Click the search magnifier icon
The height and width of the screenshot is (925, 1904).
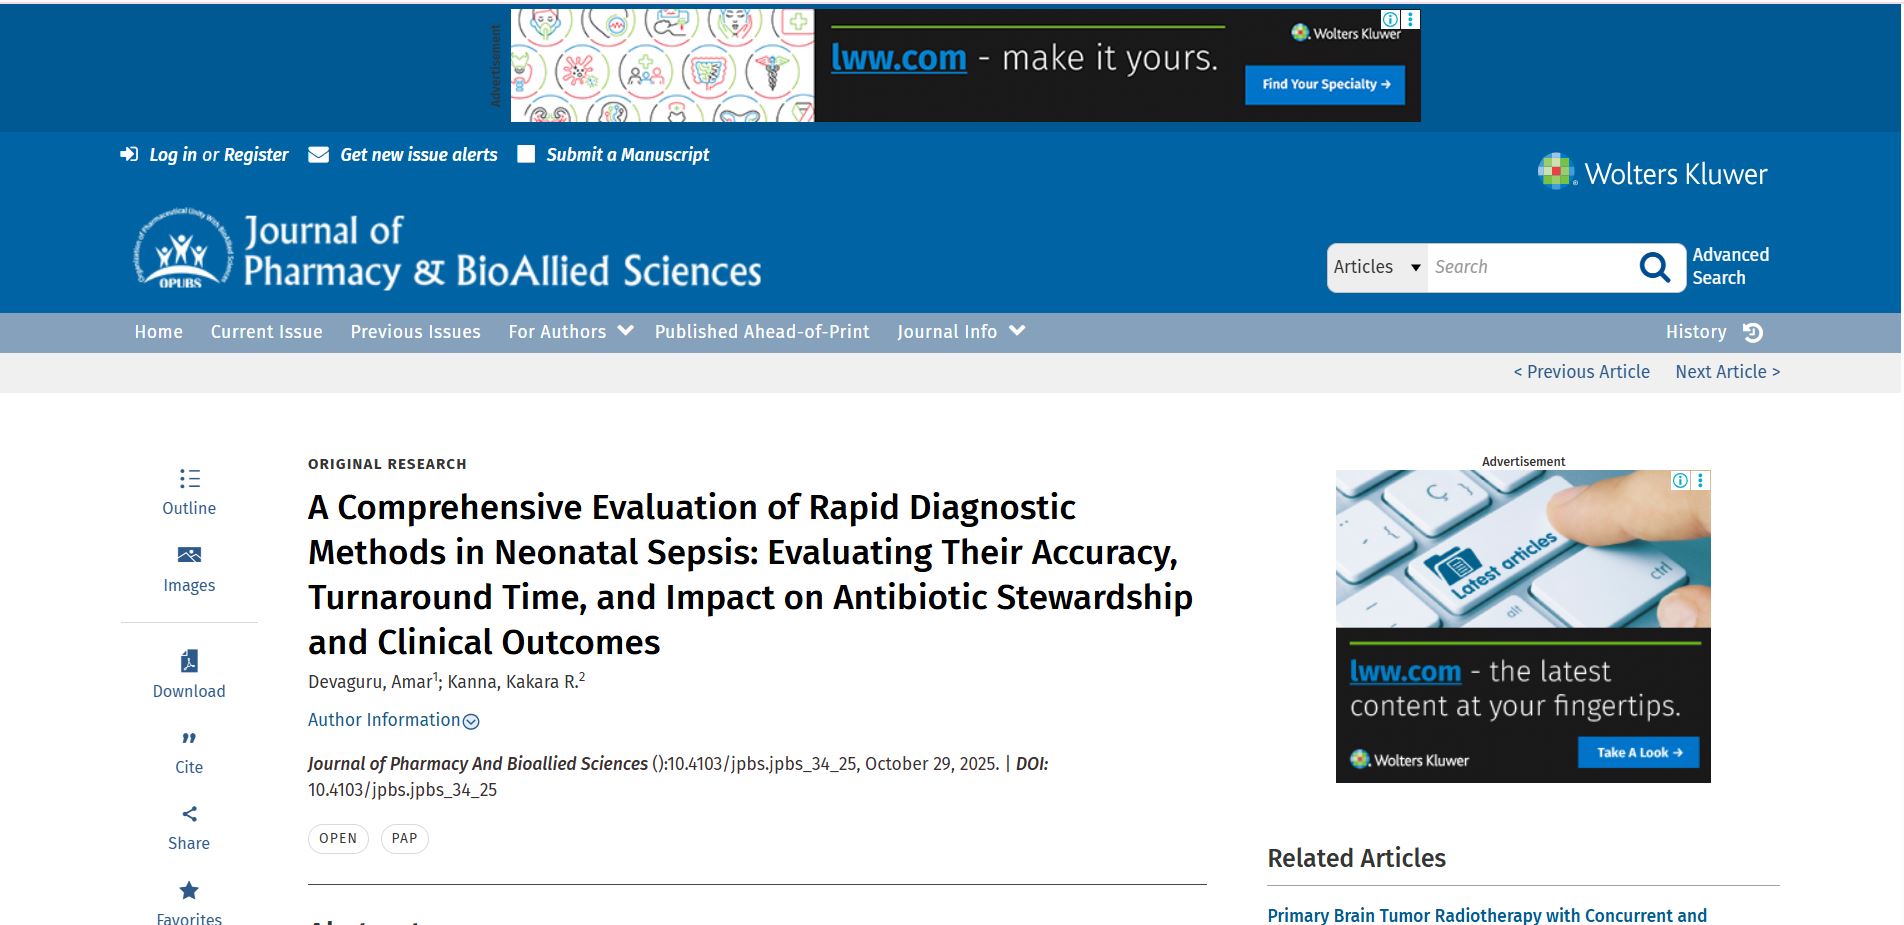pos(1654,267)
